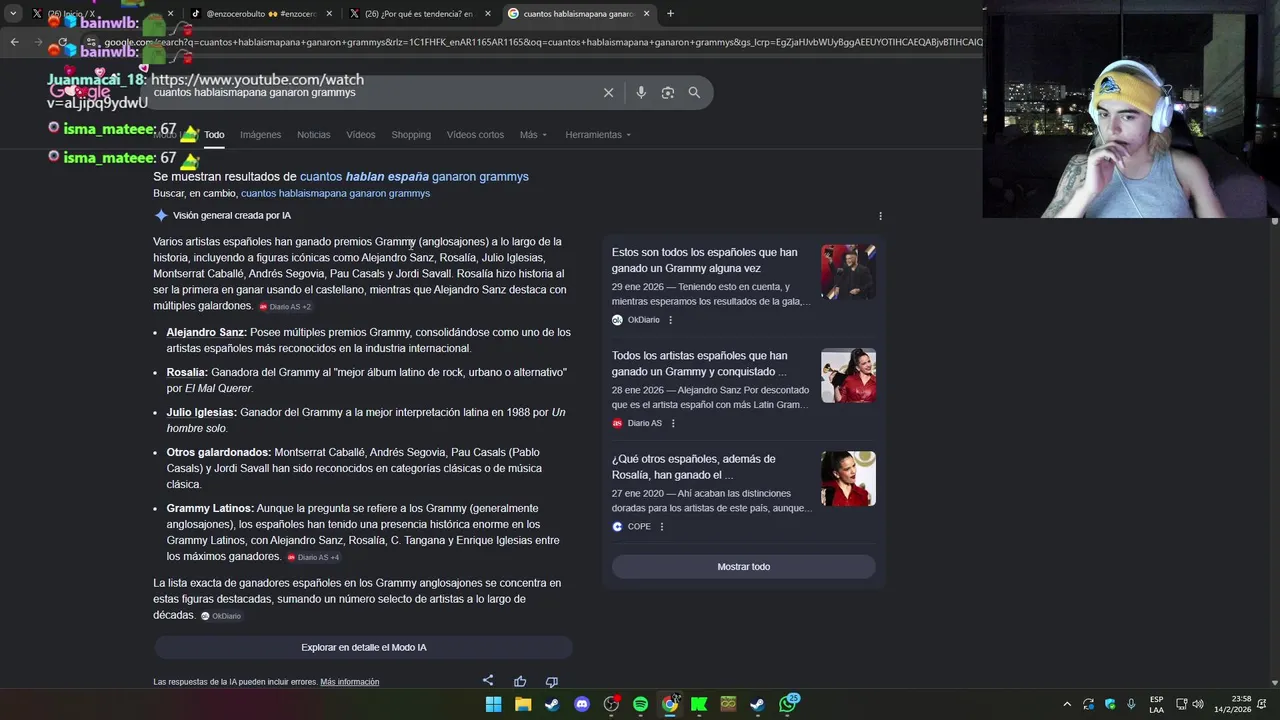Image resolution: width=1280 pixels, height=720 pixels.
Task: Switch to the Videos cortos tab
Action: 475,135
